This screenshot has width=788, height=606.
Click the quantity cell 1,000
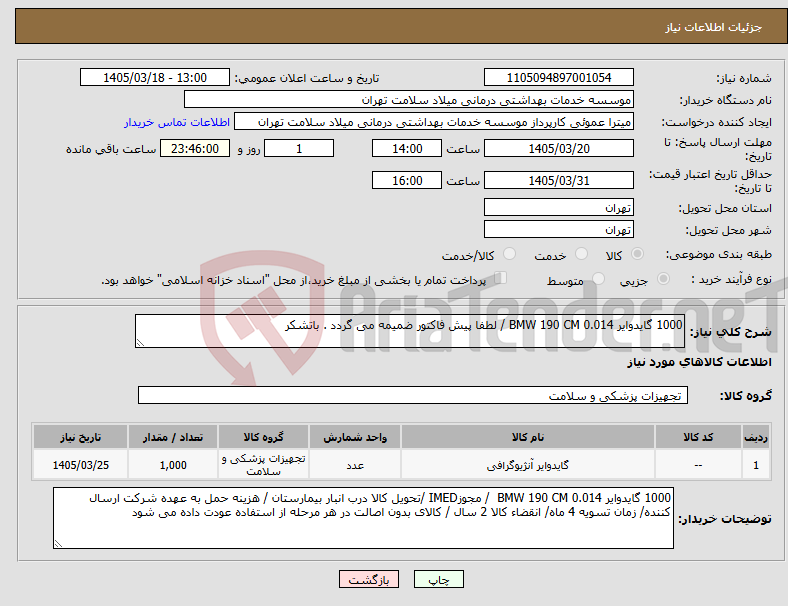point(173,465)
